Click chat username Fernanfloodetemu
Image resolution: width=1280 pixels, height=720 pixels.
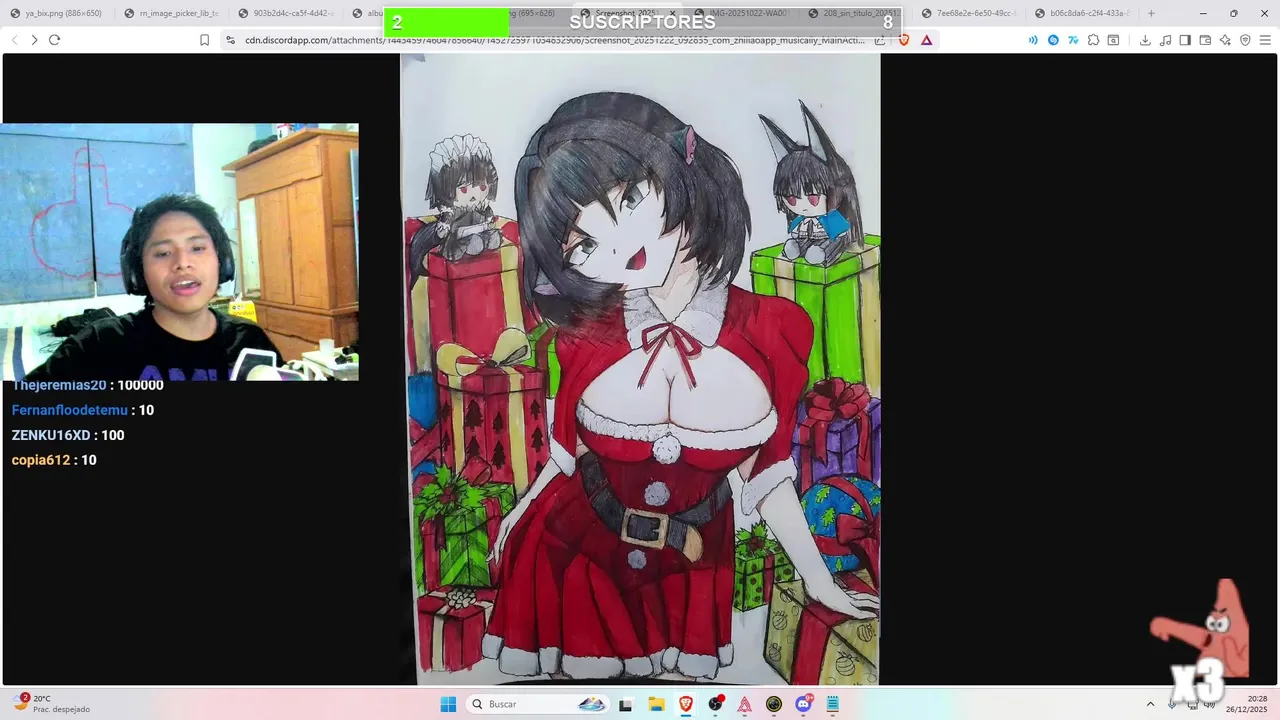(x=70, y=410)
